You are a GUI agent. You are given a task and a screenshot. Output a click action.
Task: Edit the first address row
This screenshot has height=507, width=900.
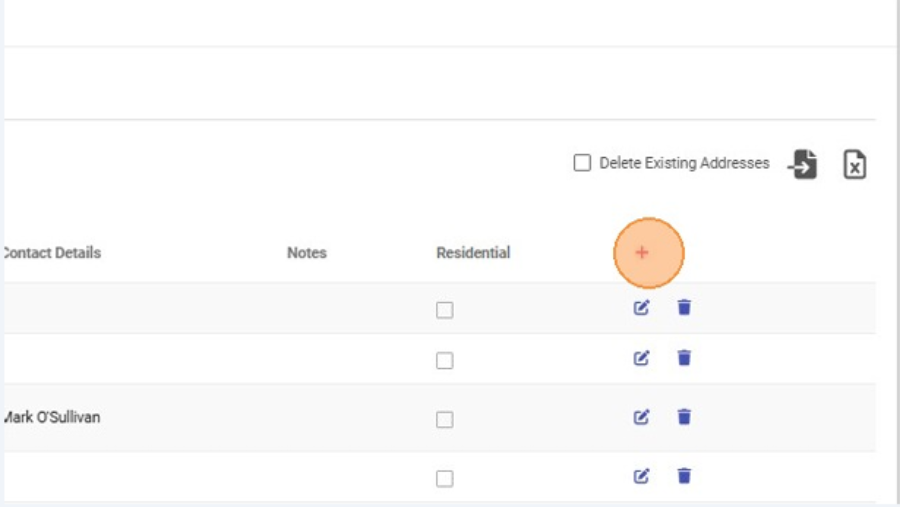642,308
